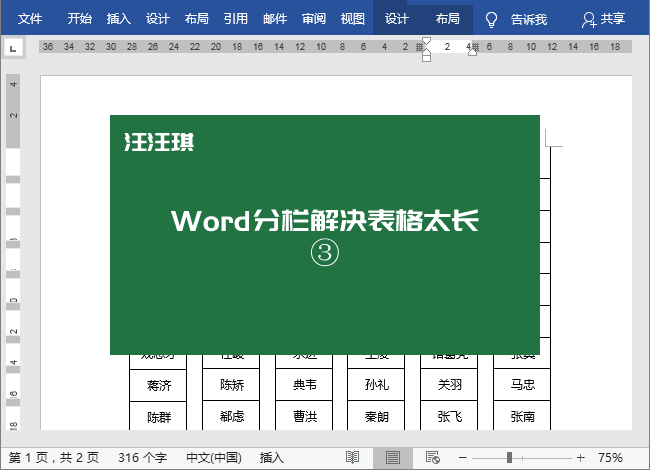Select the table tools 设计 tab
The height and width of the screenshot is (470, 650).
(x=397, y=19)
